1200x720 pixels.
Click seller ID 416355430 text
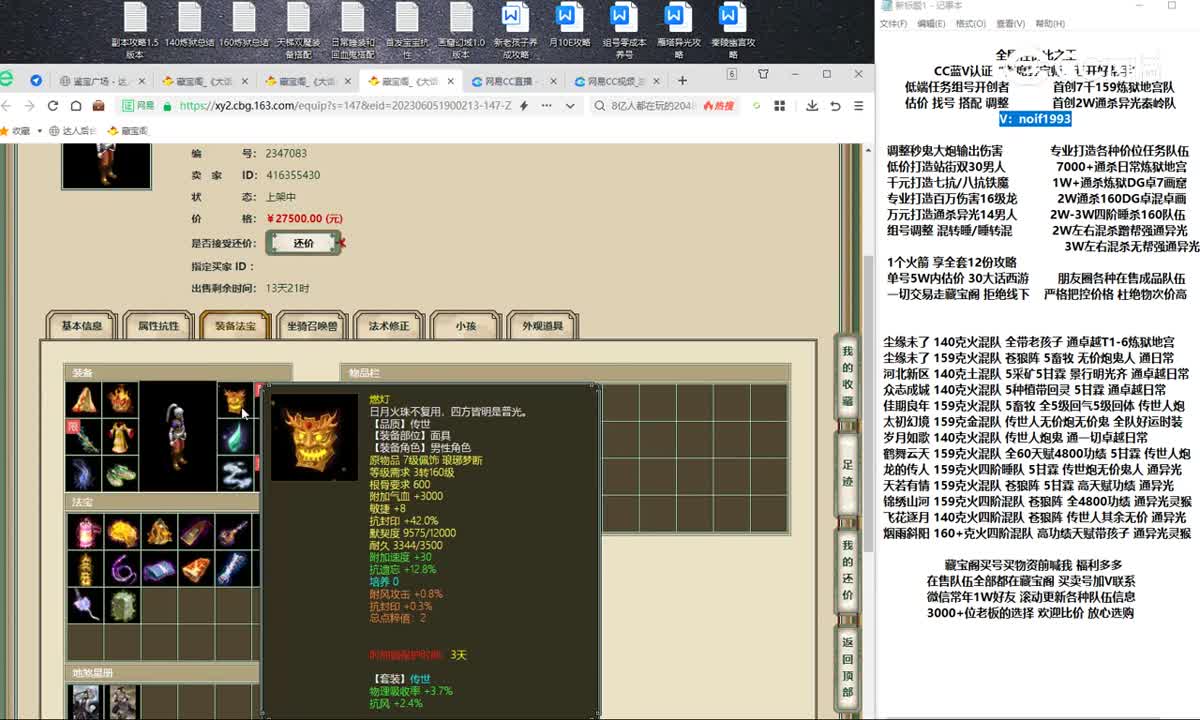tap(293, 175)
